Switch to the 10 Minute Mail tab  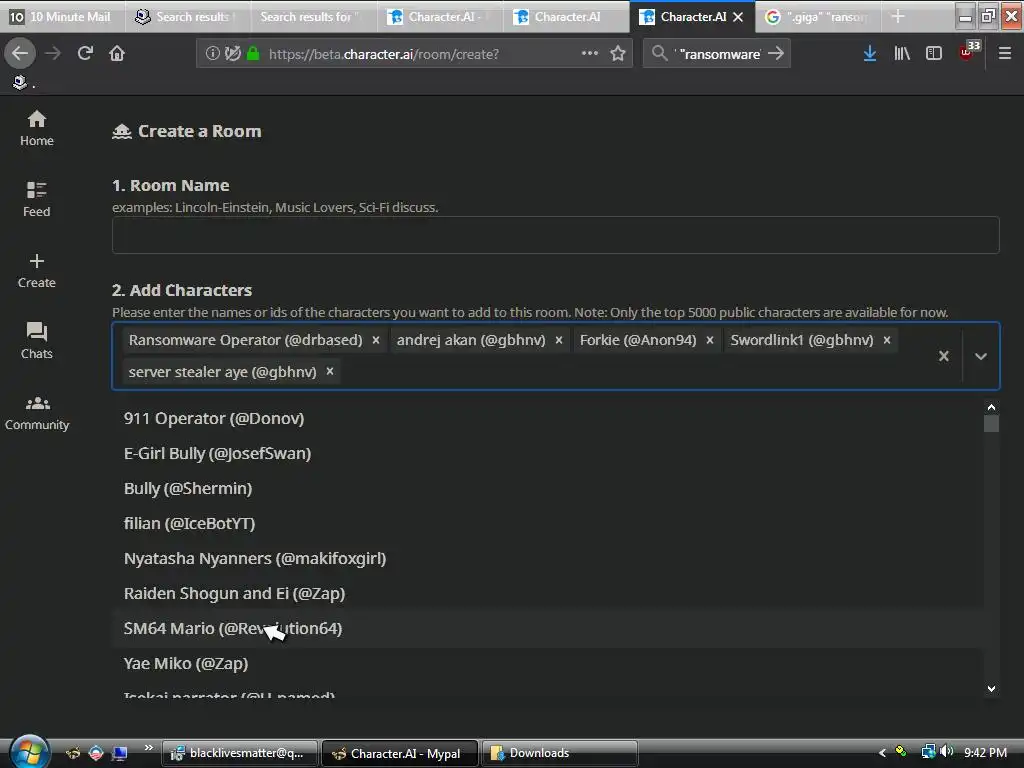point(62,16)
